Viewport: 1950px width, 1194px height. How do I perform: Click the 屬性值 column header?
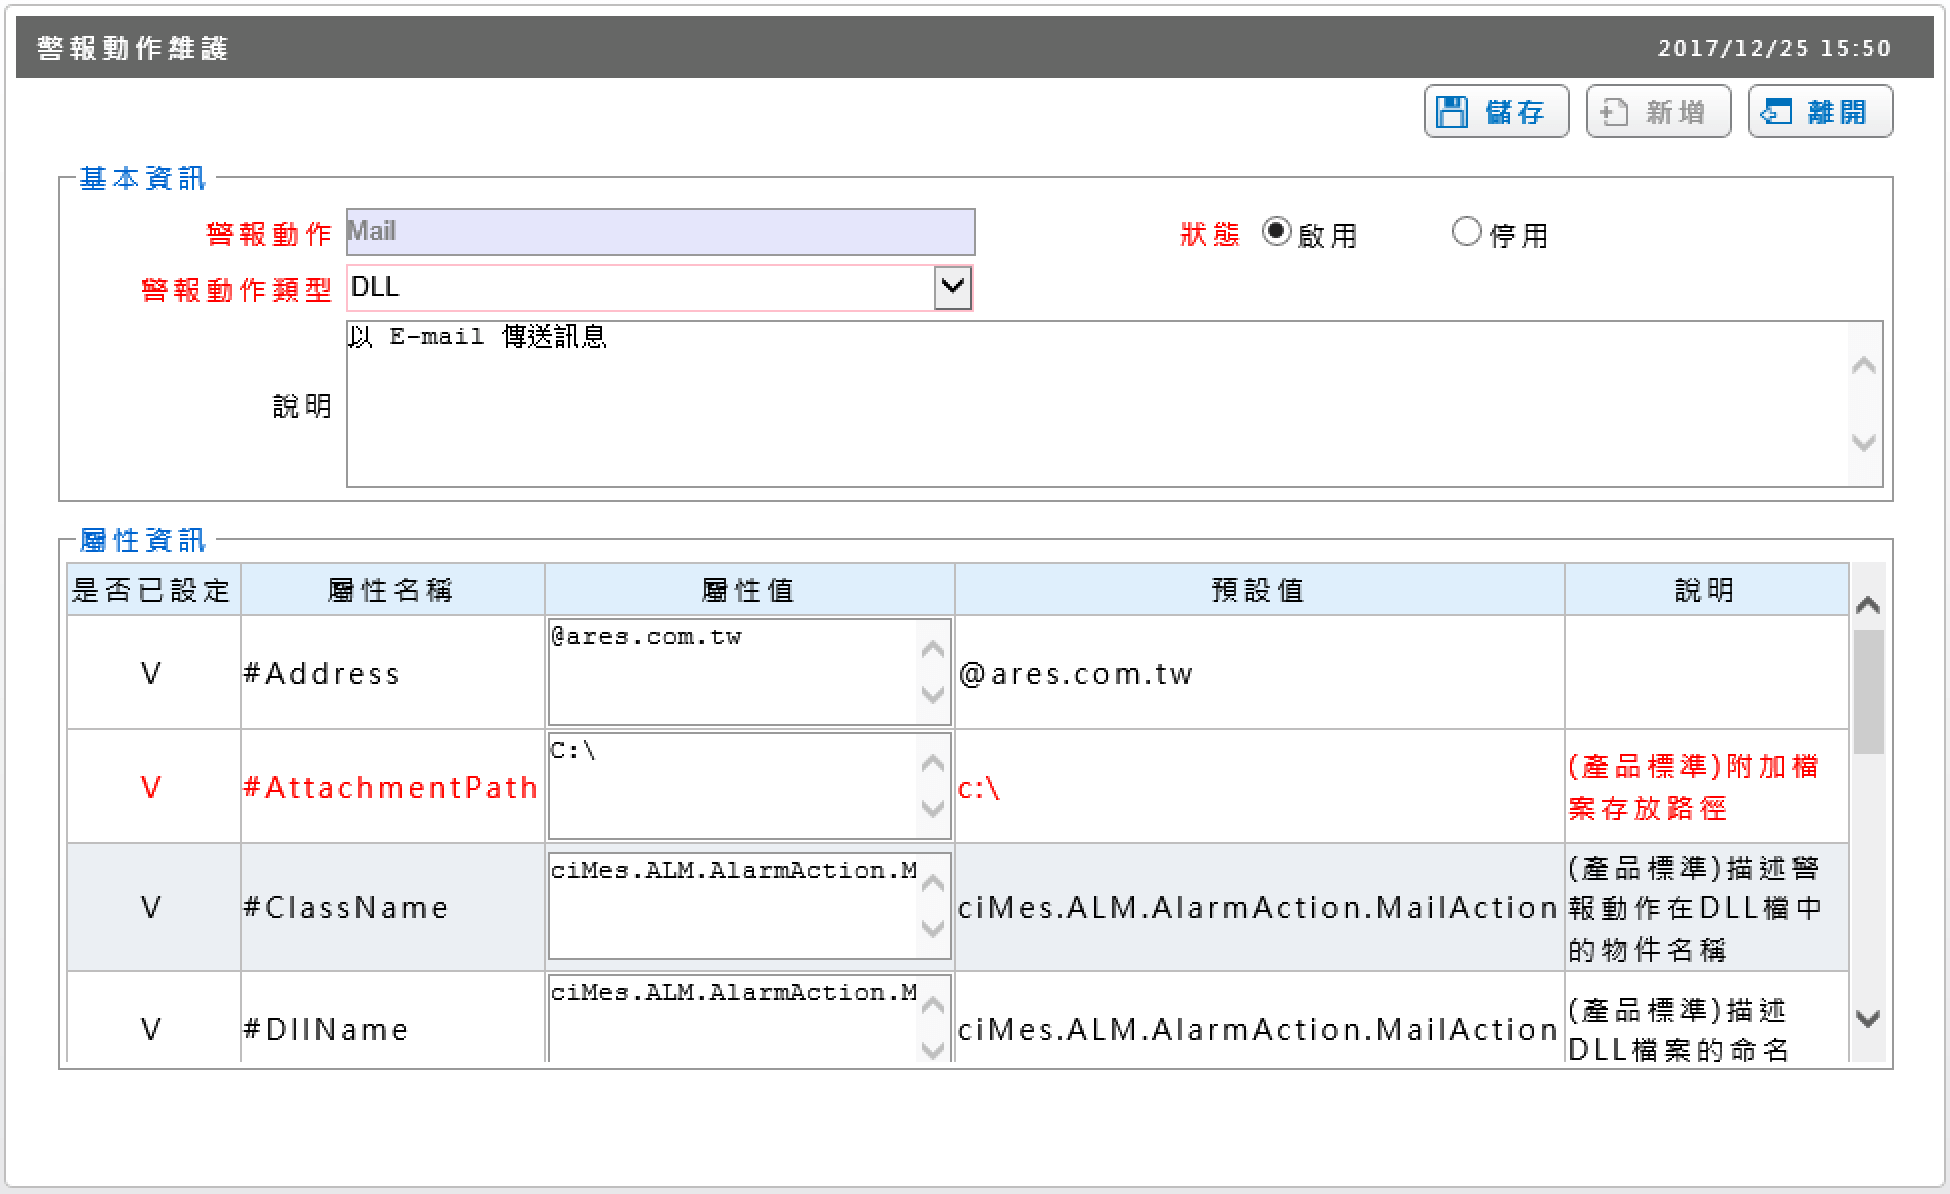click(749, 590)
